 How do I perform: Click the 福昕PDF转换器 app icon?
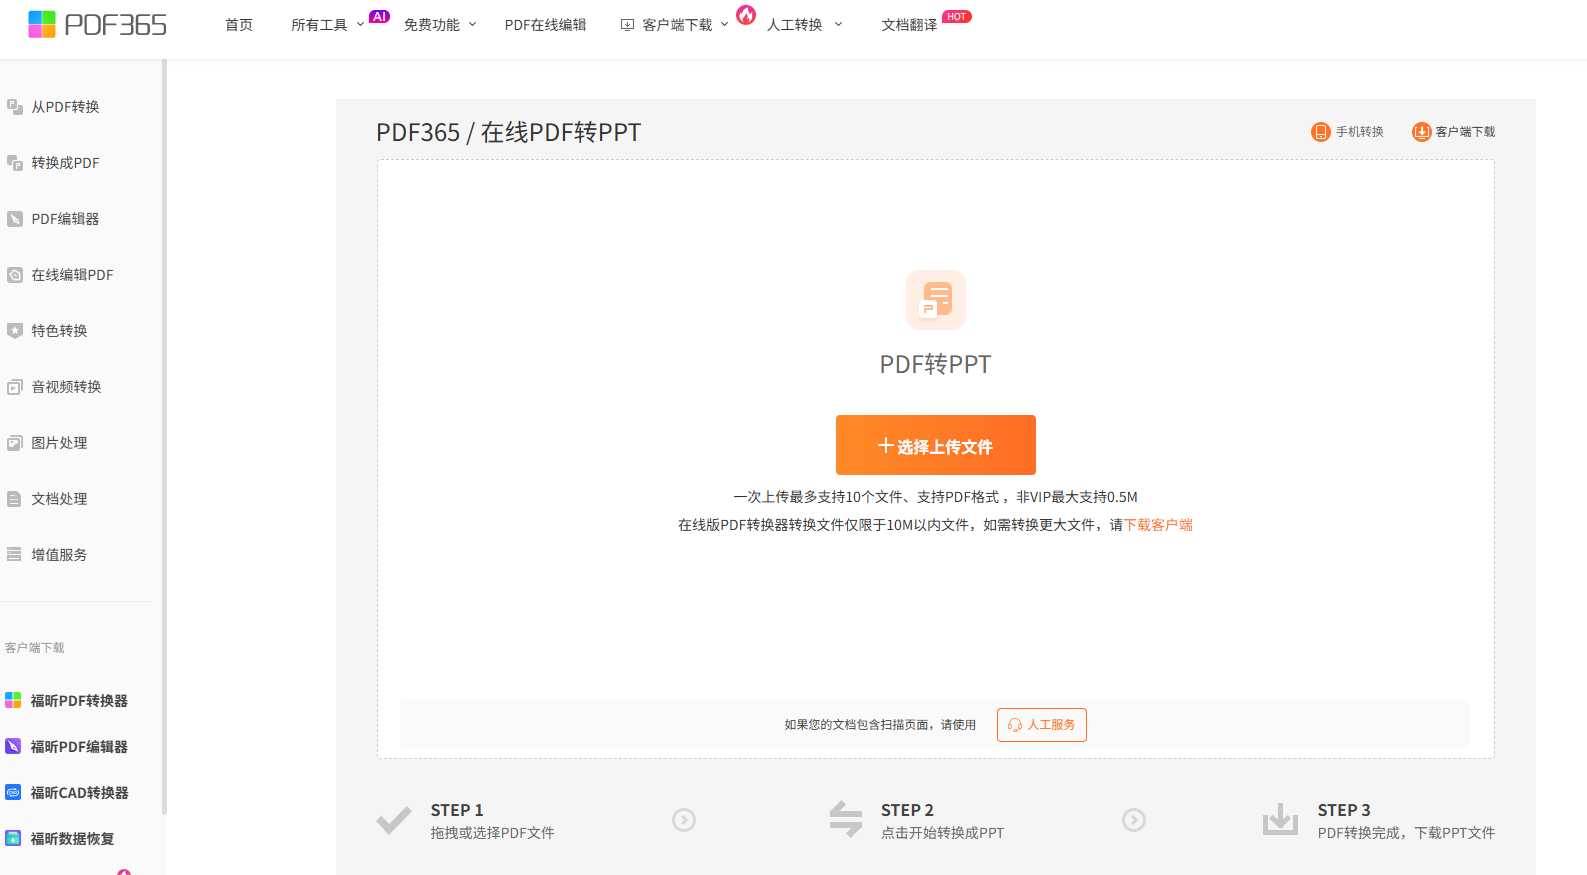(13, 701)
